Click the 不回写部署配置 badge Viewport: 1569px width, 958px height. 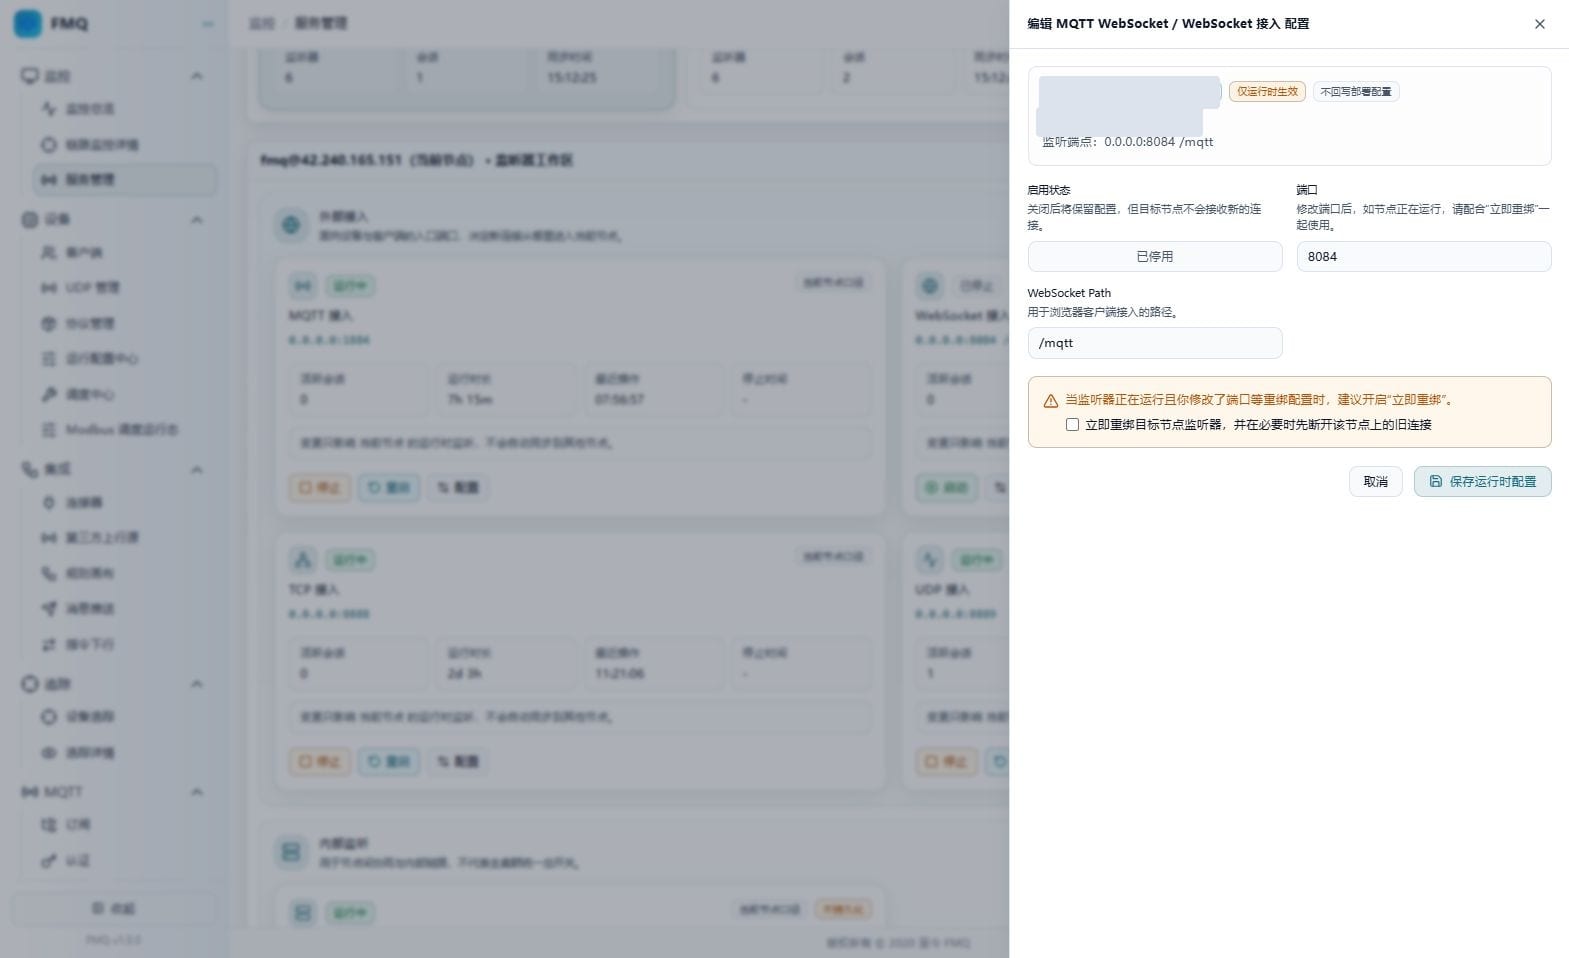1355,91
